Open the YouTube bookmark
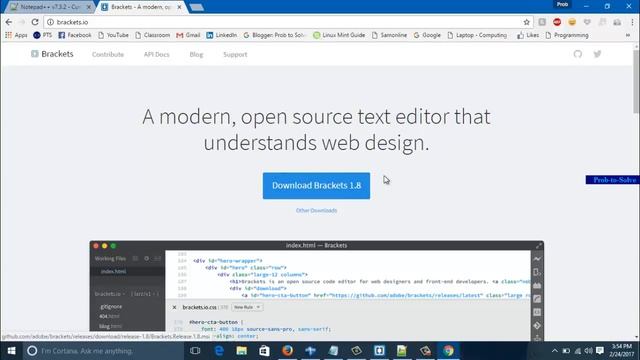 tap(113, 35)
